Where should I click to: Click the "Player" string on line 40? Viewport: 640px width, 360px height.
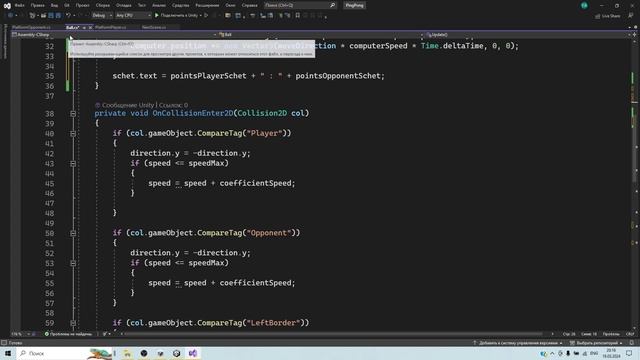coord(264,133)
